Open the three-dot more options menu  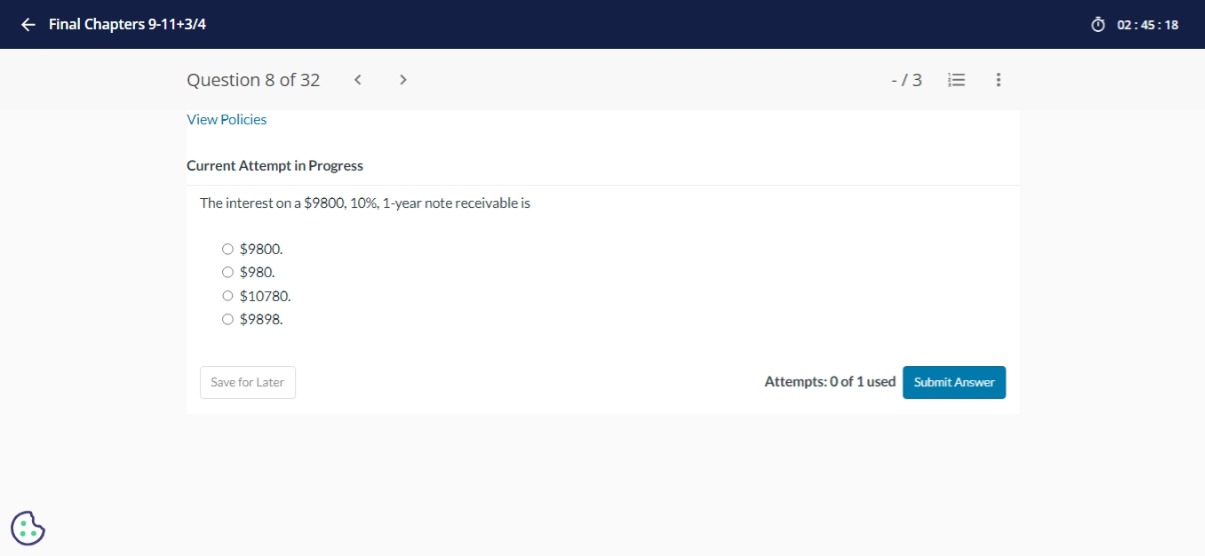pos(998,80)
